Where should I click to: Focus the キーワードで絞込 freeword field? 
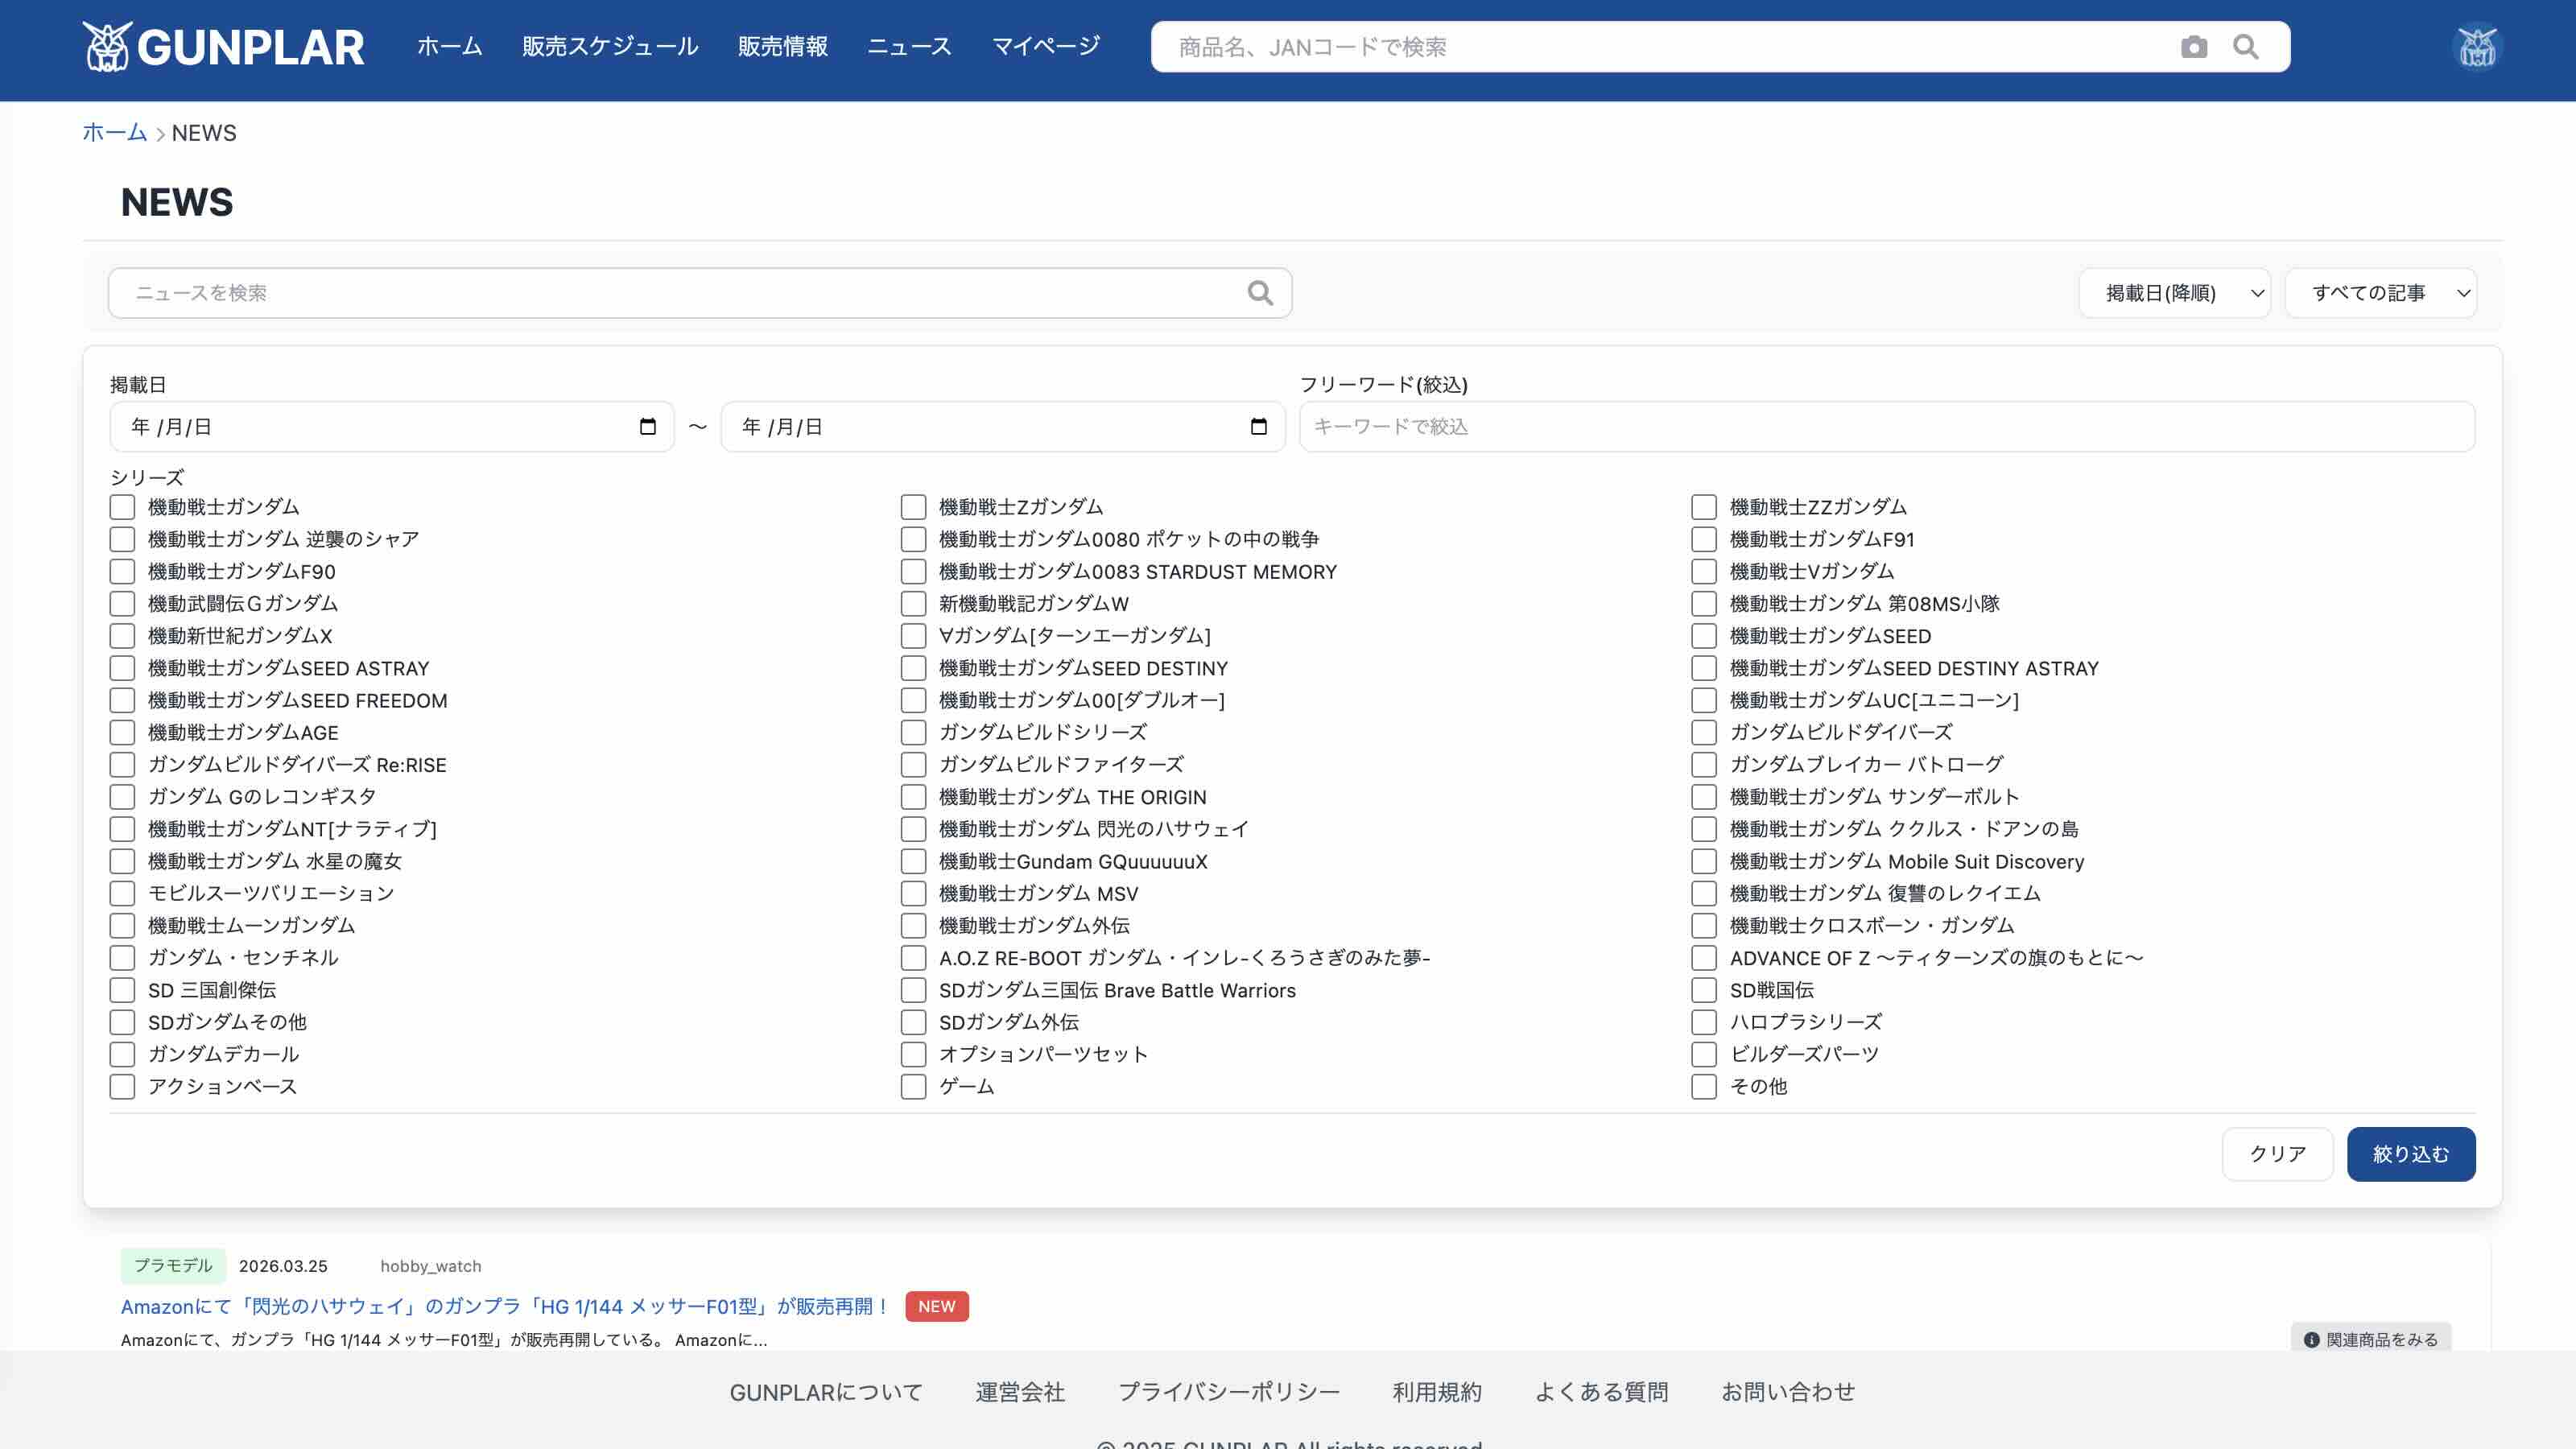point(1887,427)
